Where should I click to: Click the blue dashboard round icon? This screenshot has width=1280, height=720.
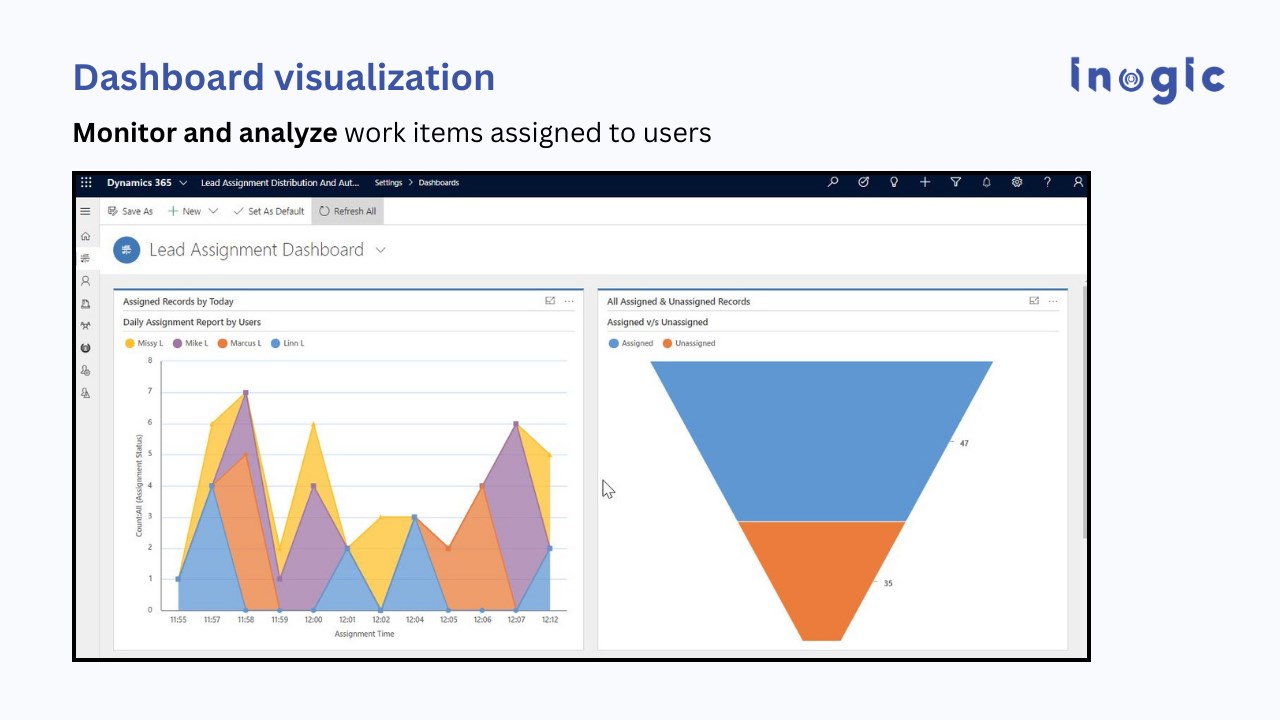point(126,250)
